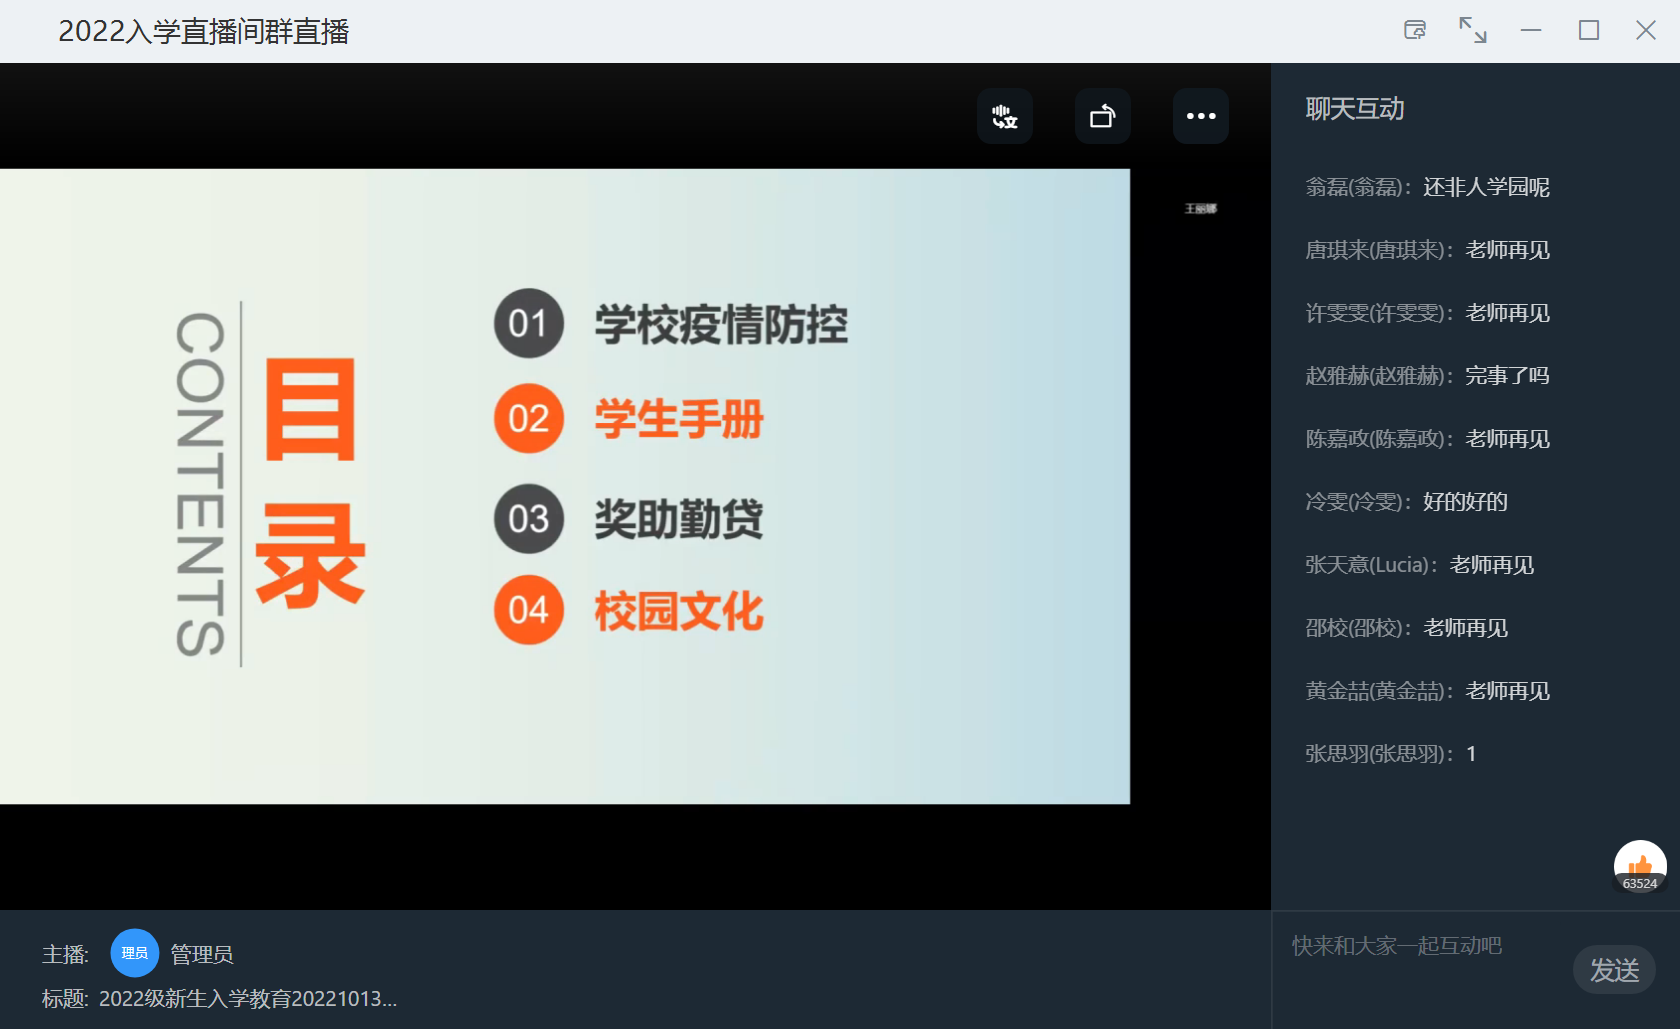Viewport: 1680px width, 1029px height.
Task: Click the pin-window icon in title bar
Action: pyautogui.click(x=1414, y=30)
